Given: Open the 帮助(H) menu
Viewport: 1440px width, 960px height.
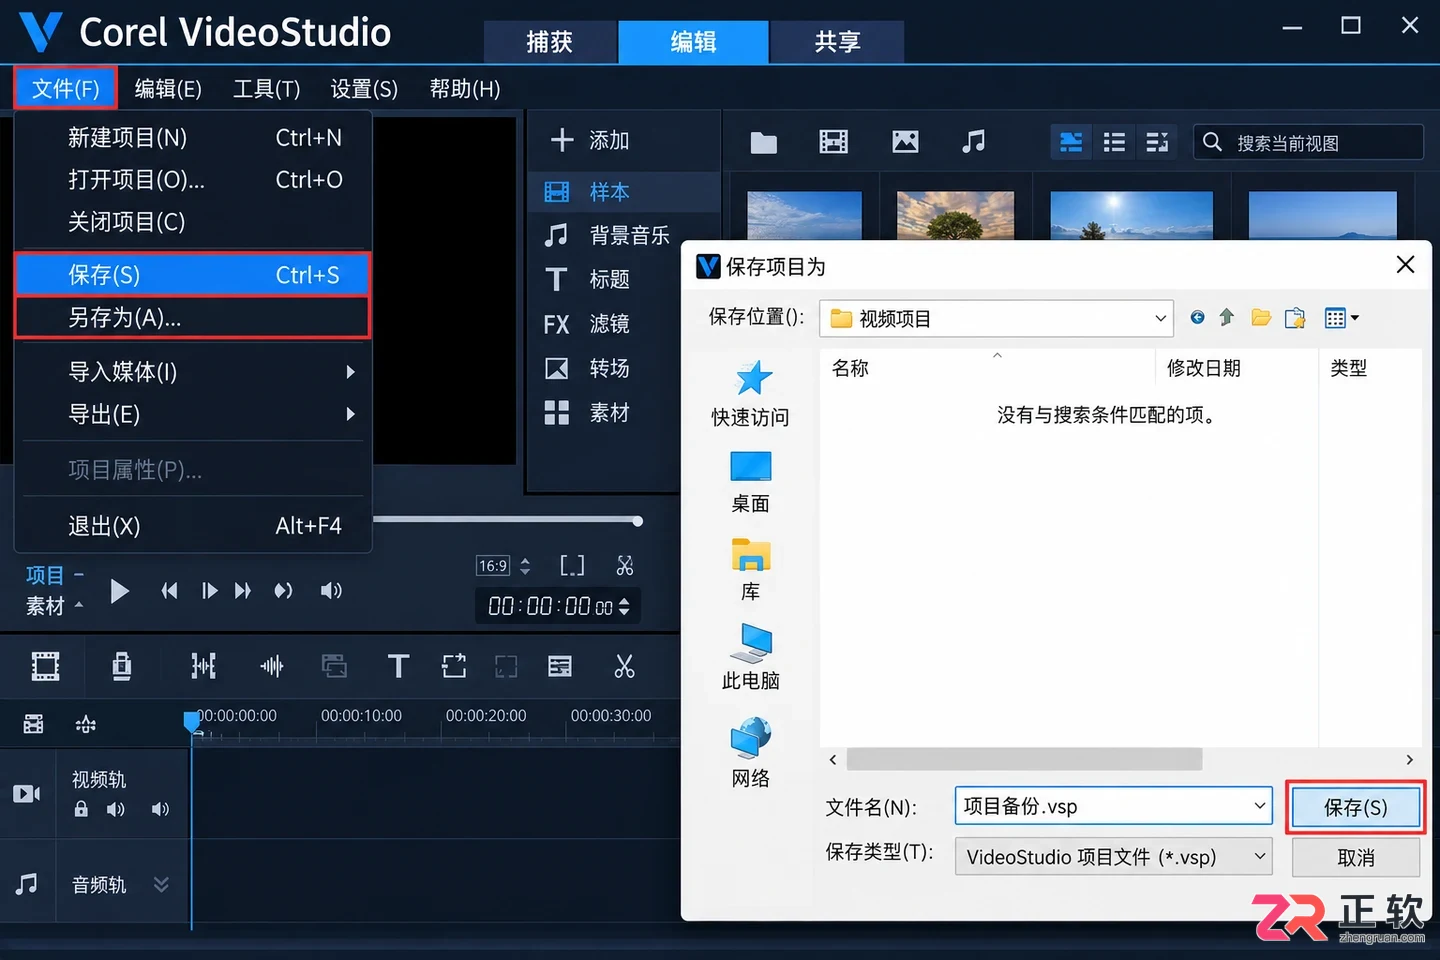Looking at the screenshot, I should point(464,89).
